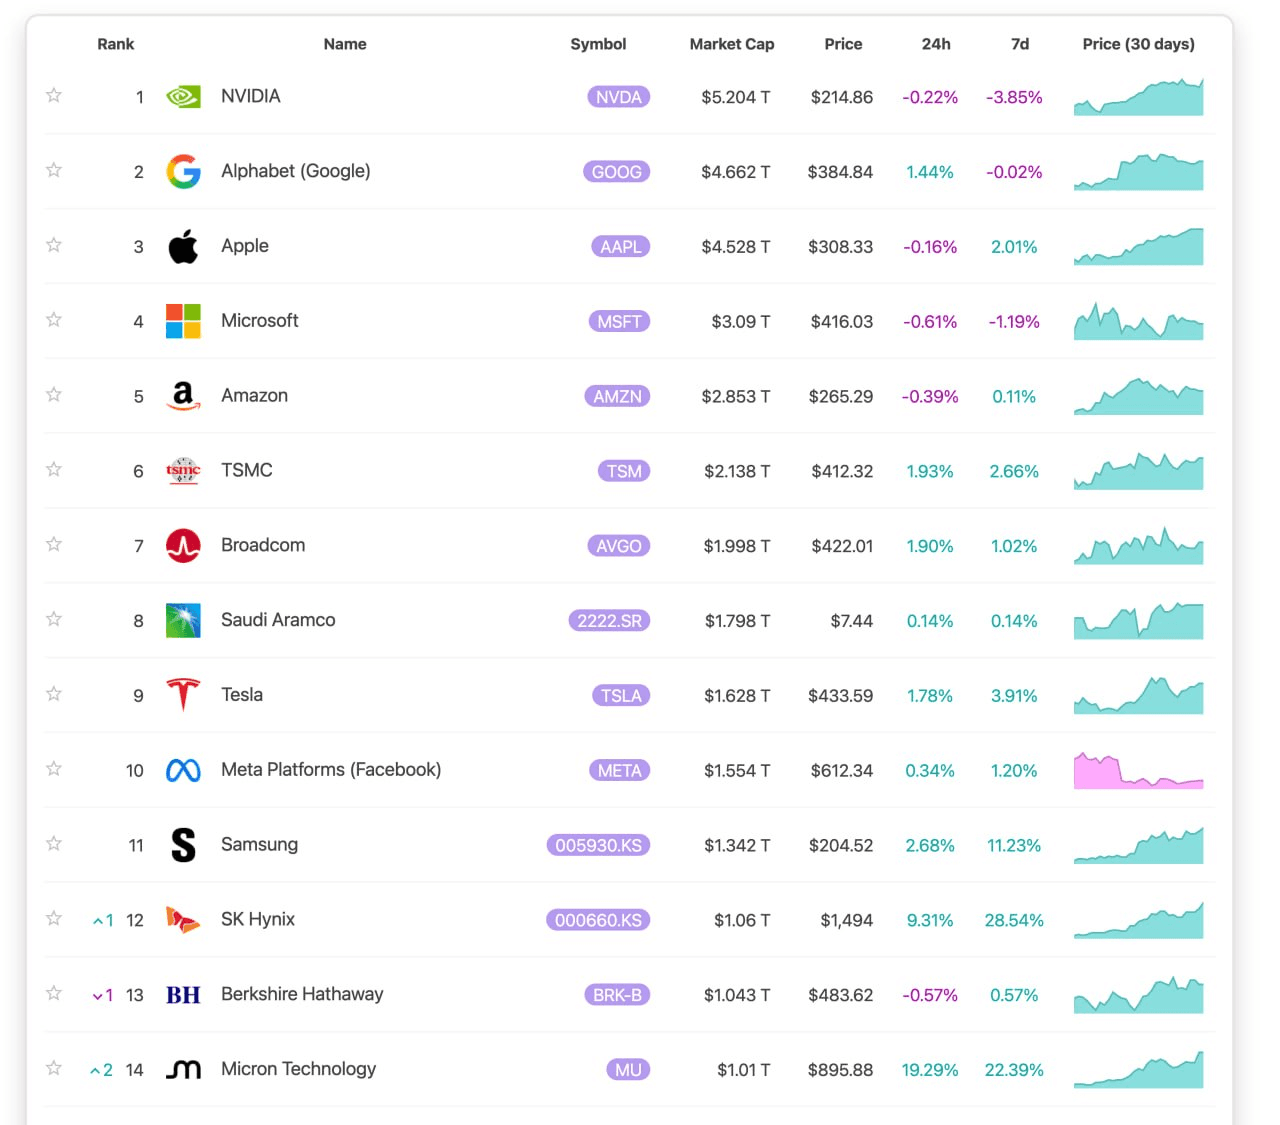Viewport: 1280px width, 1125px height.
Task: Open the Micron Technology name link
Action: click(x=299, y=1069)
